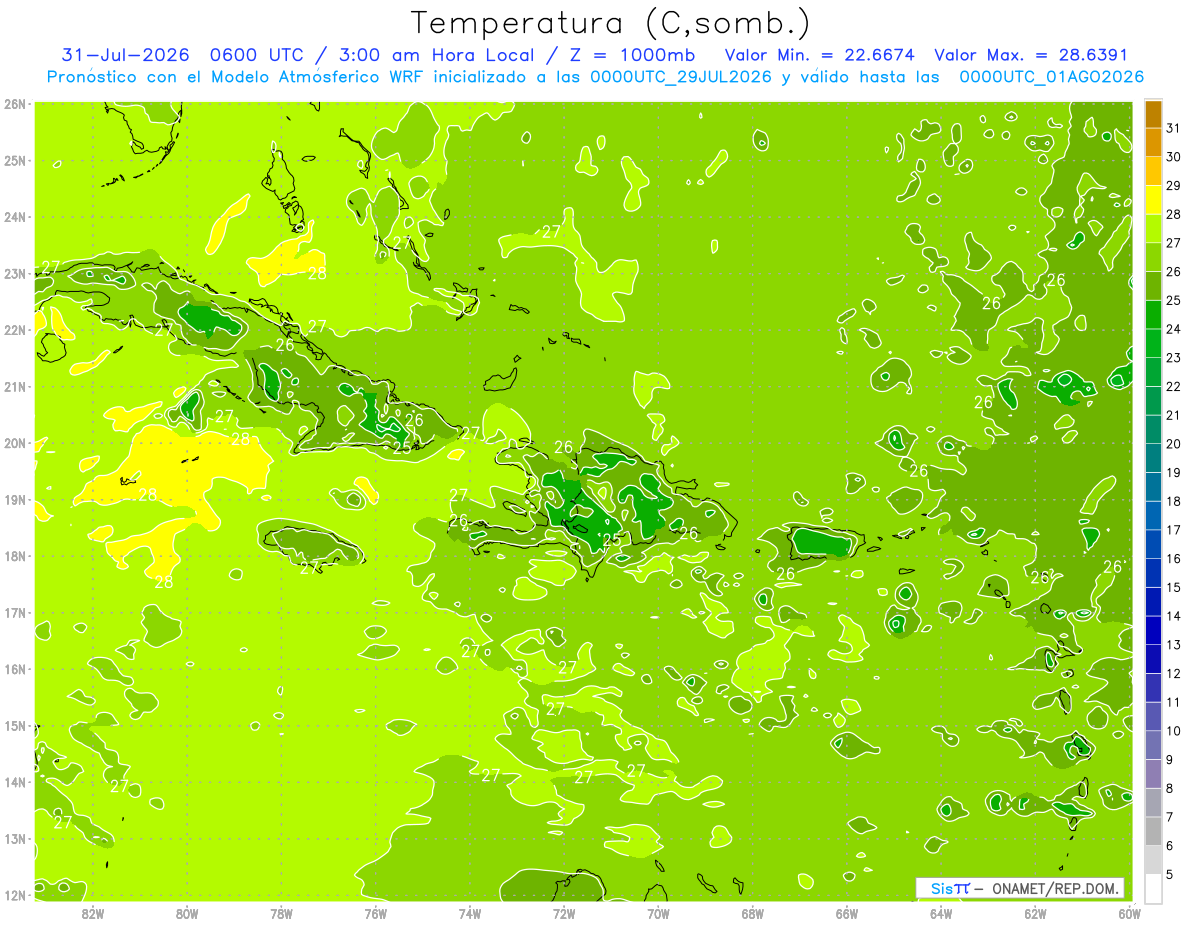
Task: Click the valid-until time "0000UTC_01AGO2026"
Action: pos(1051,77)
